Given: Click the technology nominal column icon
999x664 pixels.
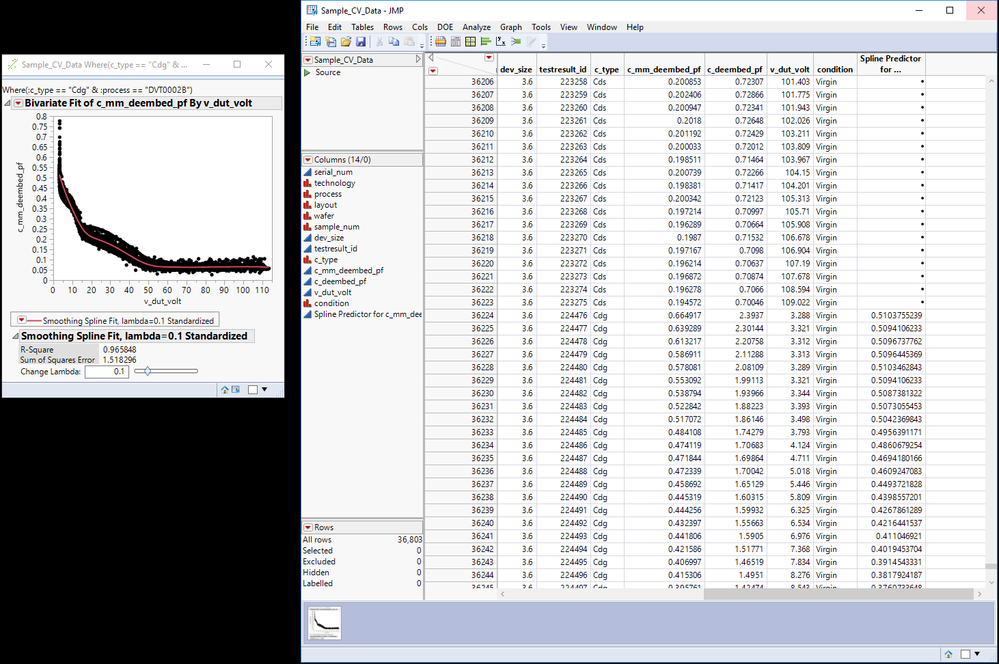Looking at the screenshot, I should 308,183.
